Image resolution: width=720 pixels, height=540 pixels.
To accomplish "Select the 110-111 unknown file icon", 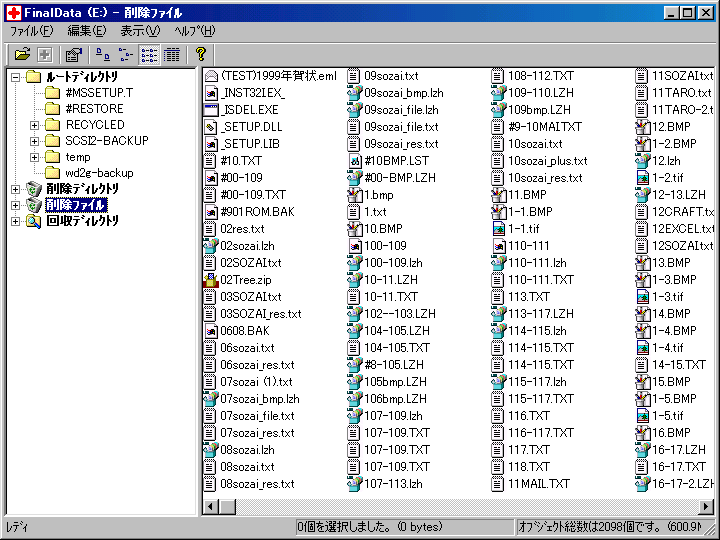I will [499, 246].
